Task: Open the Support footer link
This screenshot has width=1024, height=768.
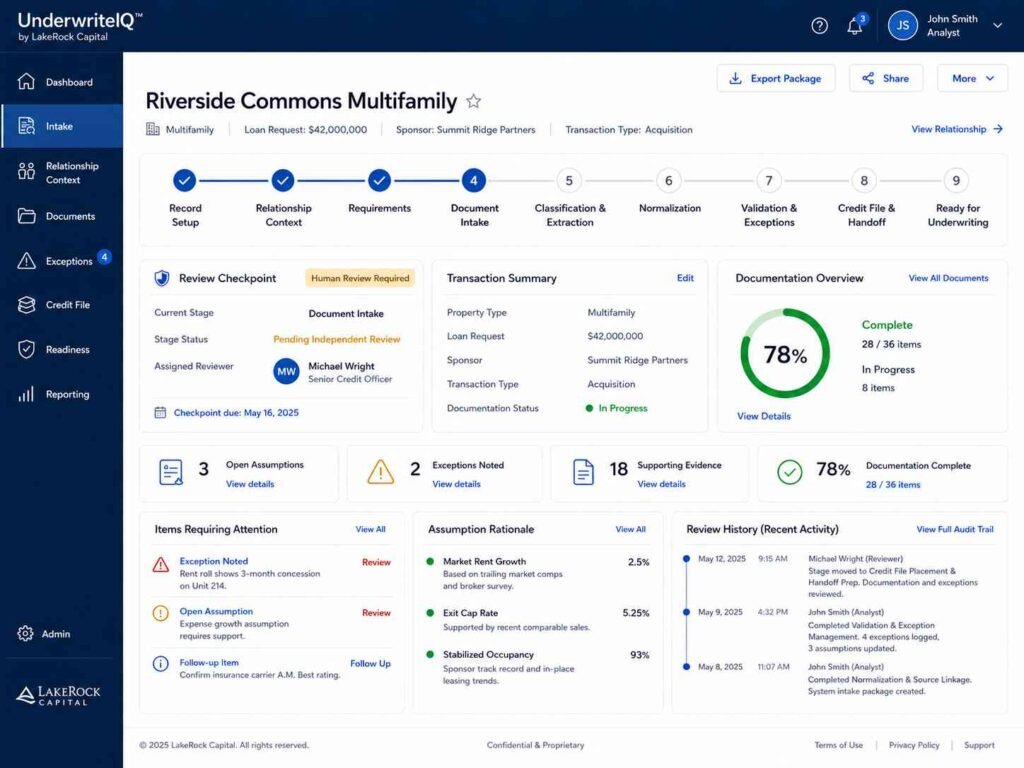Action: pyautogui.click(x=979, y=745)
